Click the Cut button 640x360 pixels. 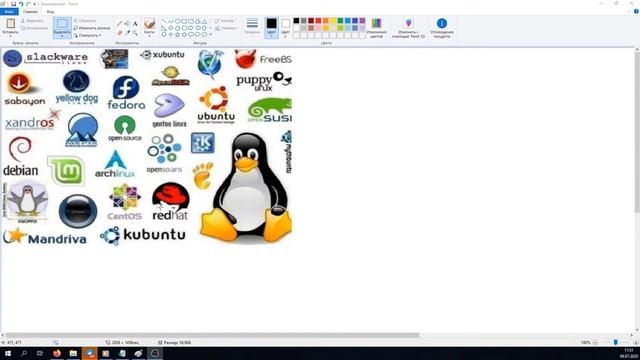32,20
